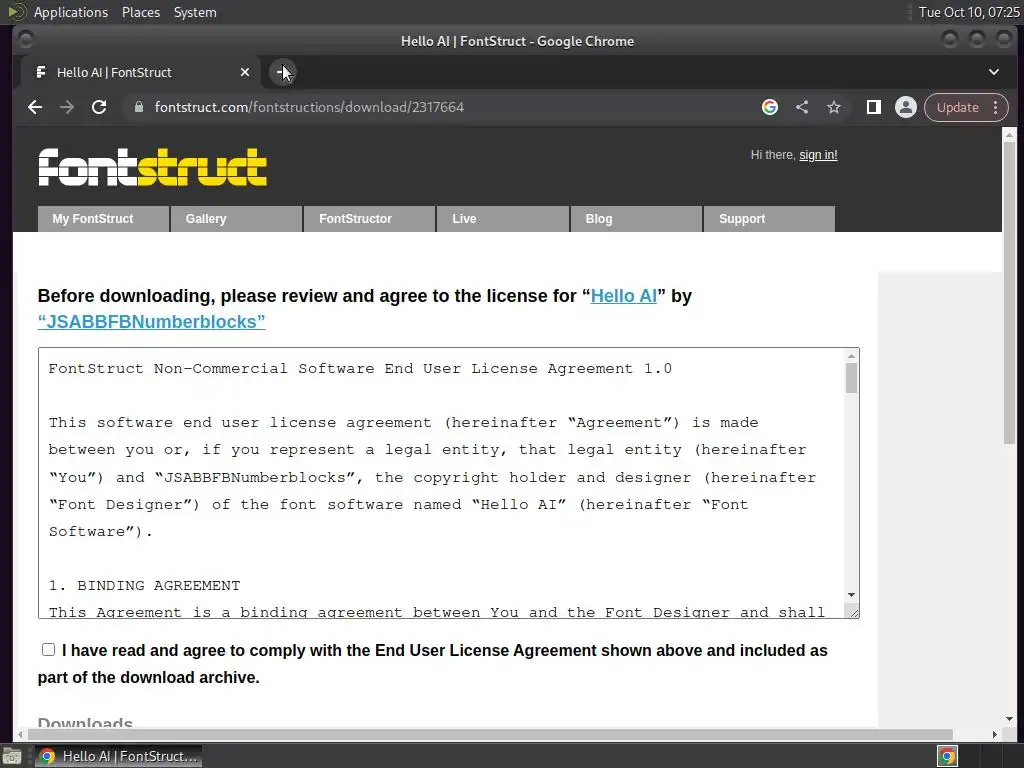Bookmark this page with the star

tap(834, 107)
